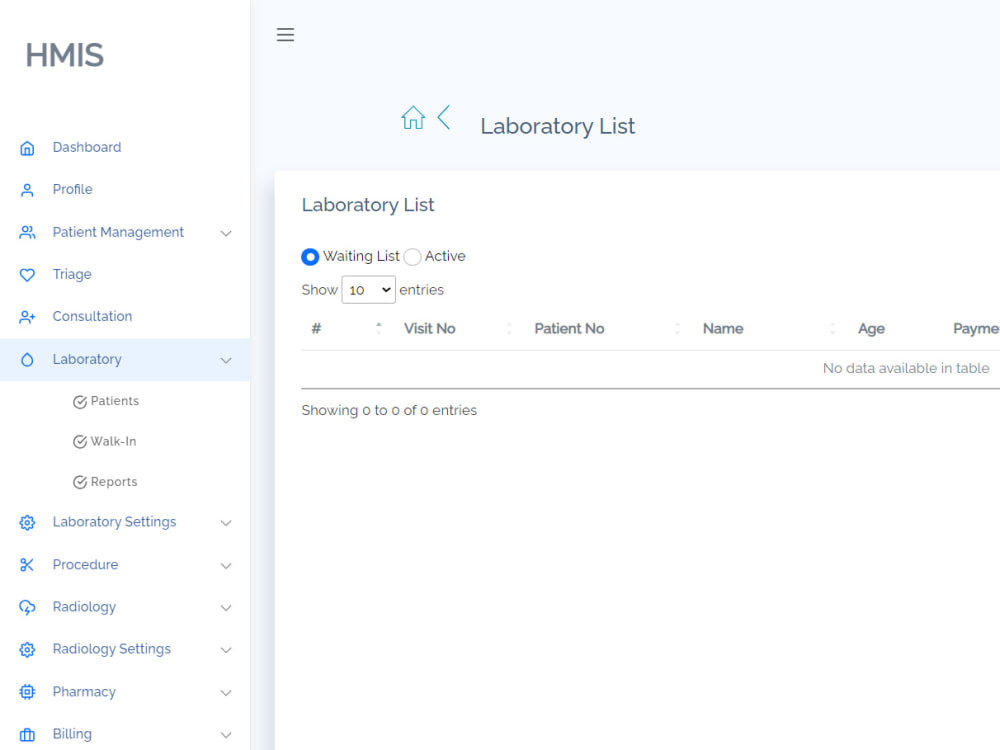
Task: Expand the Billing chevron
Action: pyautogui.click(x=226, y=735)
